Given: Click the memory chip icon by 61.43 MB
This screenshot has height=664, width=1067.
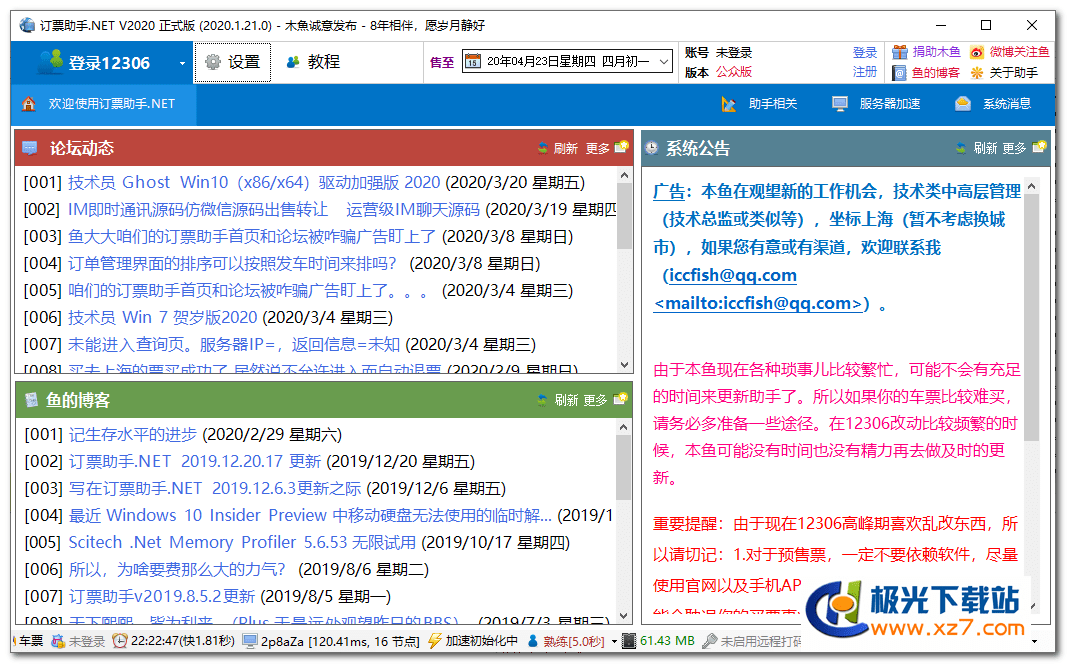Looking at the screenshot, I should click(x=629, y=641).
